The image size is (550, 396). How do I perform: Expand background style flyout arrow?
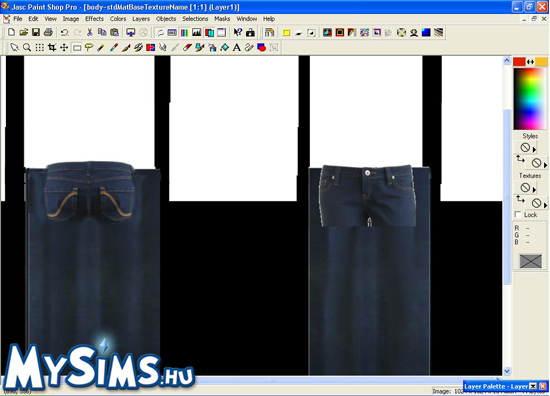pyautogui.click(x=545, y=165)
